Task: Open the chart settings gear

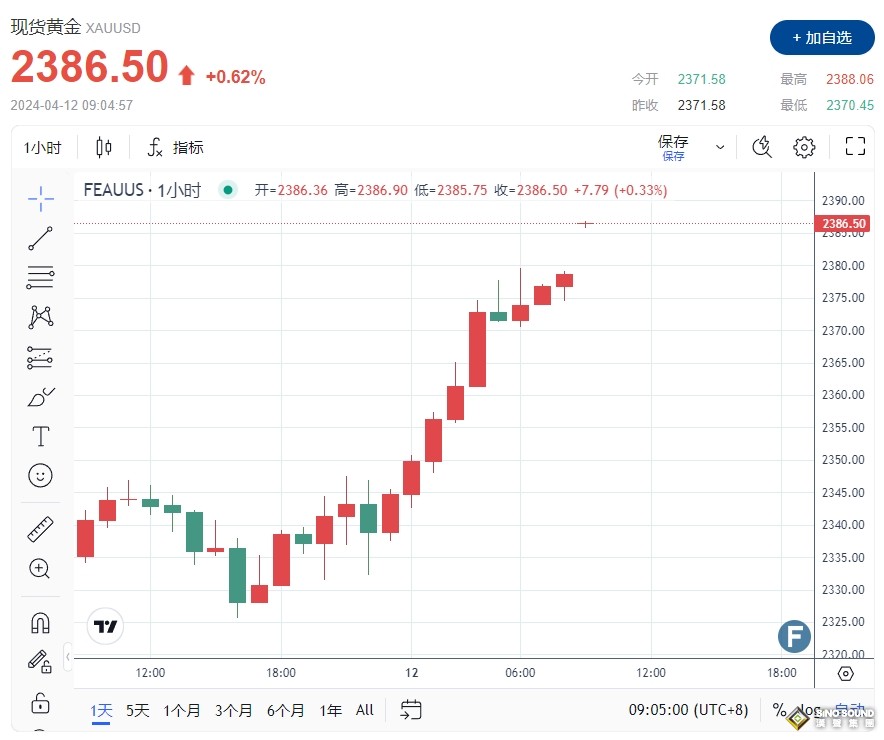Action: 804,147
